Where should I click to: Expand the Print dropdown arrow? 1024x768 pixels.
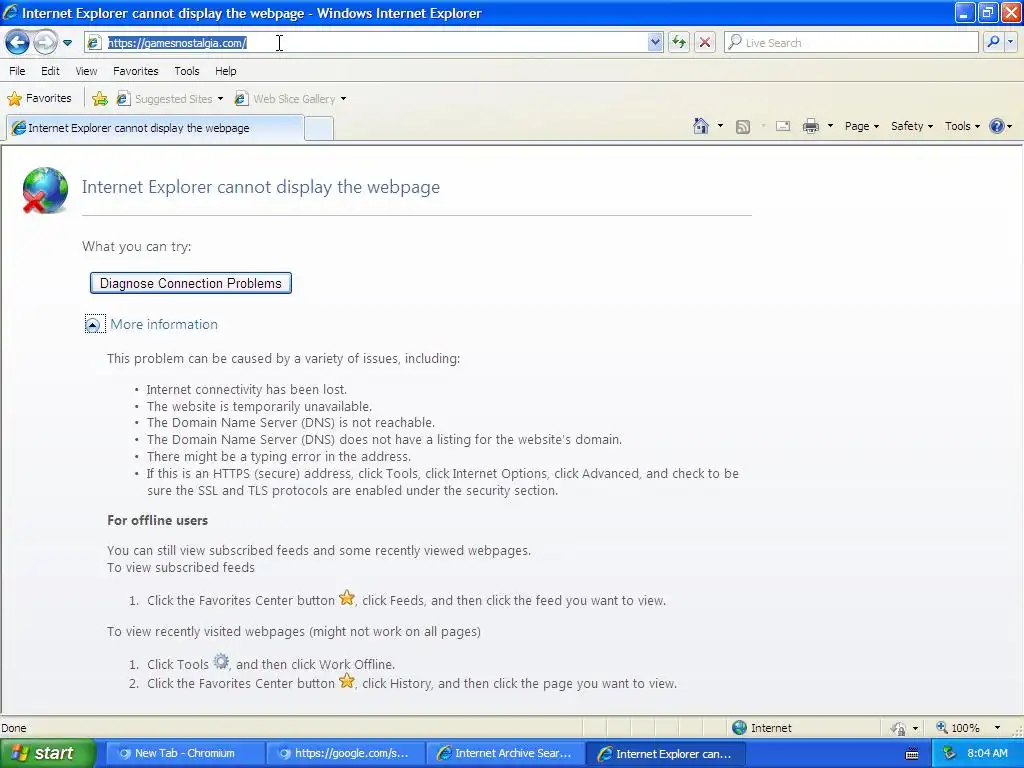click(x=831, y=126)
